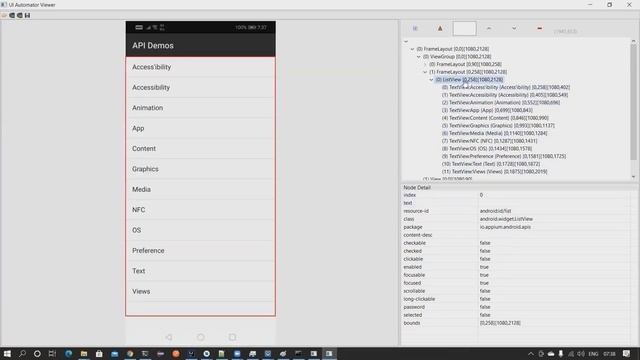The width and height of the screenshot is (640, 360).
Task: Click the package value io.appium.android.apis
Action: pyautogui.click(x=505, y=227)
